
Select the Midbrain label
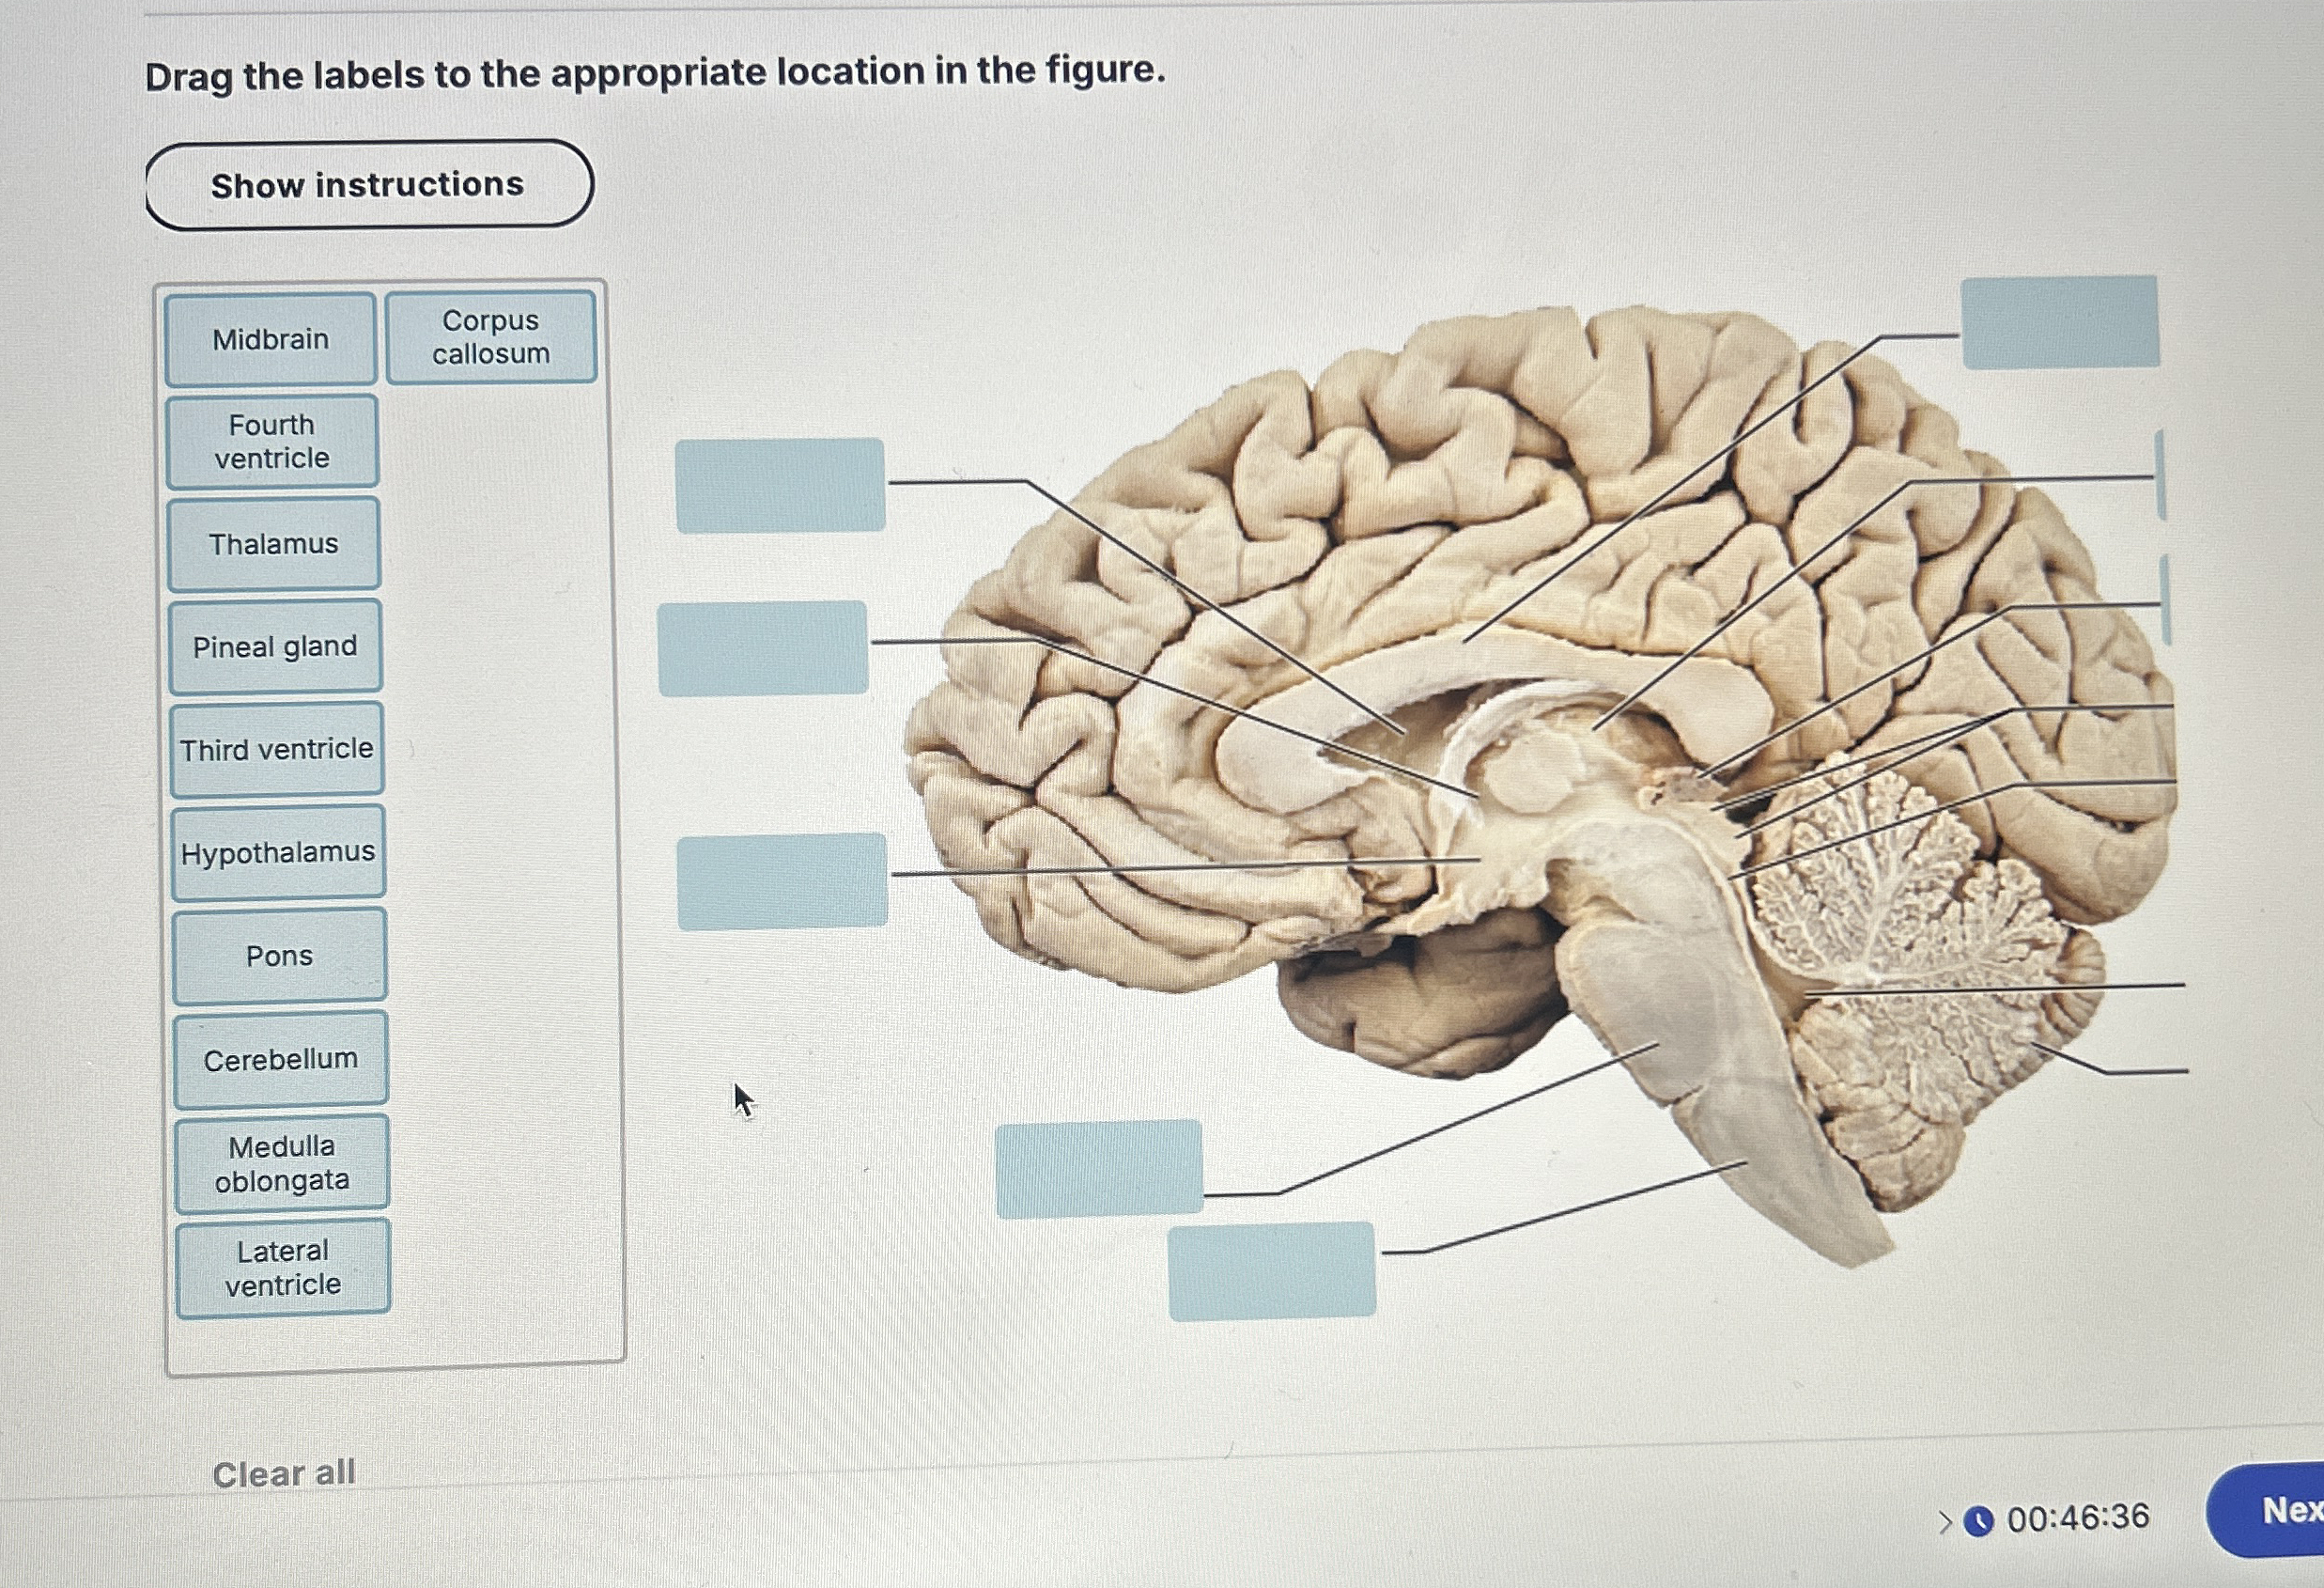[271, 340]
